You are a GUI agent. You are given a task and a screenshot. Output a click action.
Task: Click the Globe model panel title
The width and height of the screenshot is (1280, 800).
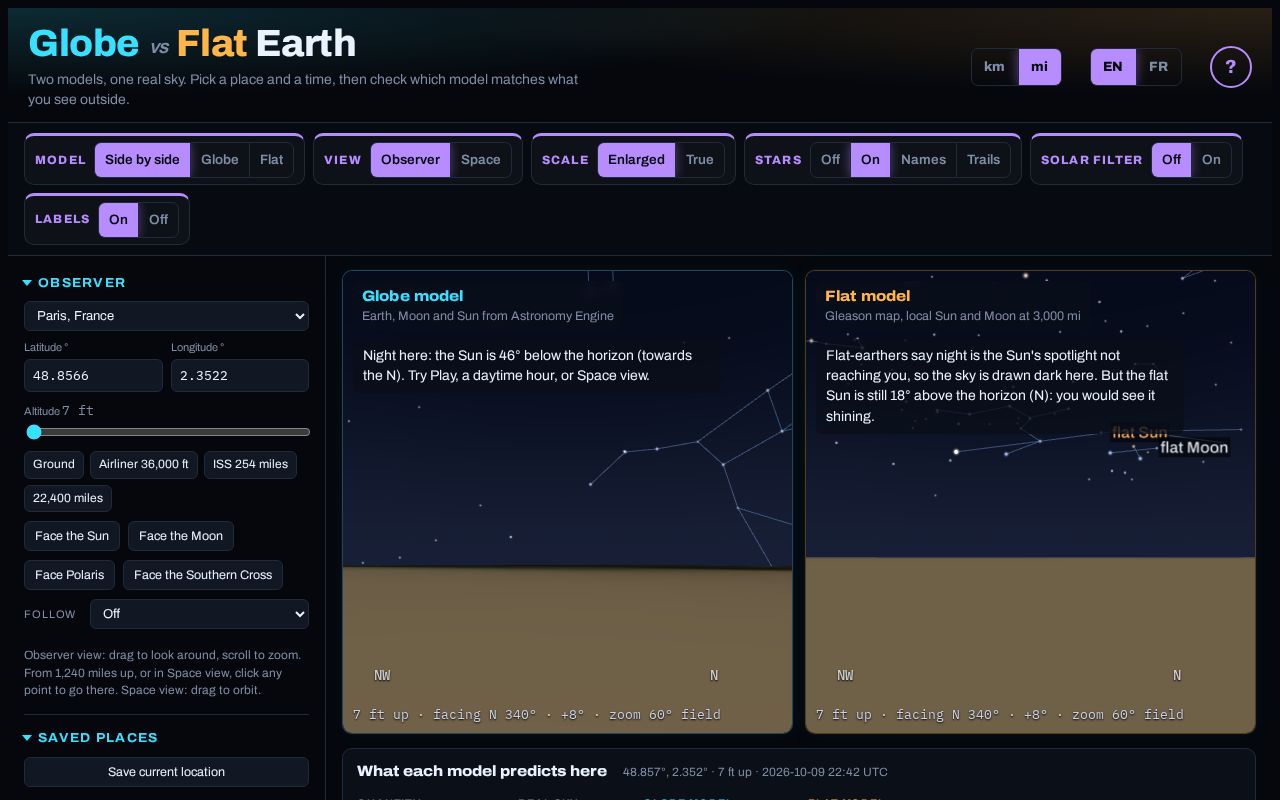412,296
